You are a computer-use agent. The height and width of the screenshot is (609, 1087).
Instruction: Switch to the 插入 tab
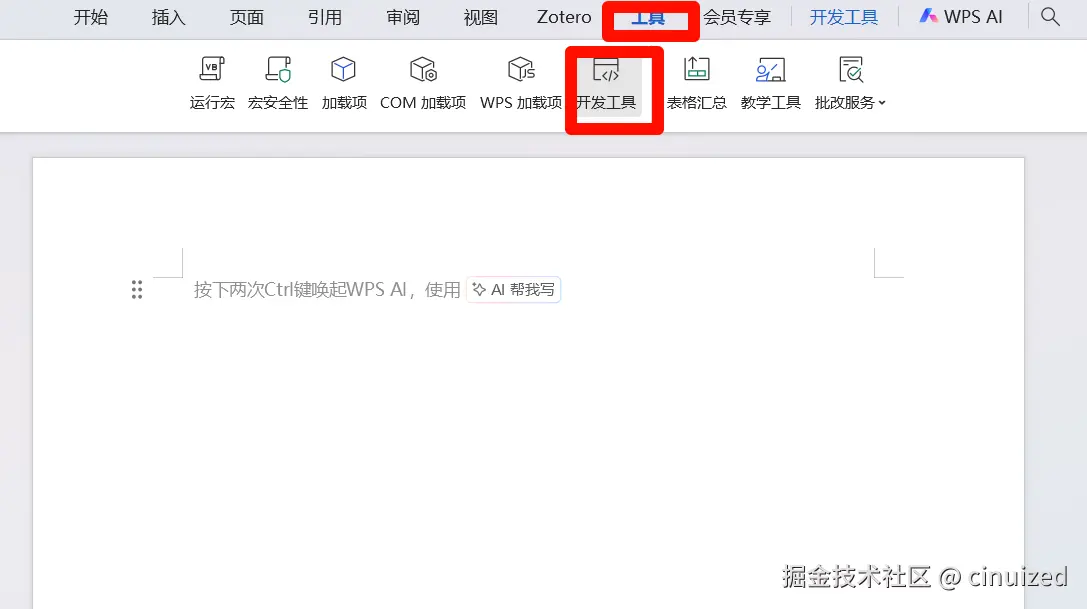(x=168, y=17)
